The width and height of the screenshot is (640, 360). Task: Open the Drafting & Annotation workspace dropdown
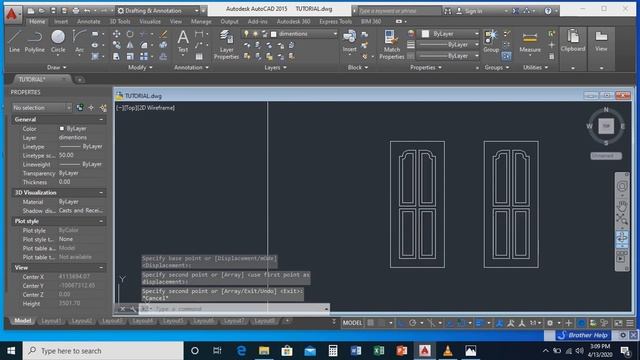point(158,11)
